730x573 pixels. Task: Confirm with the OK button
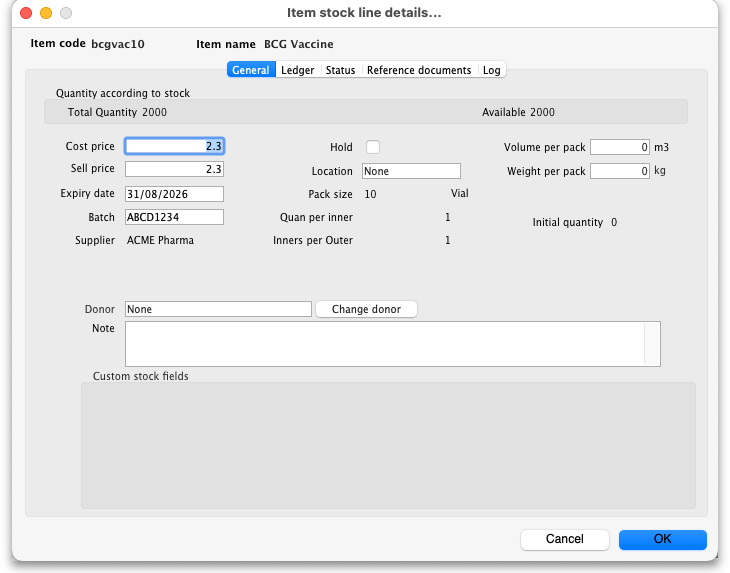662,539
